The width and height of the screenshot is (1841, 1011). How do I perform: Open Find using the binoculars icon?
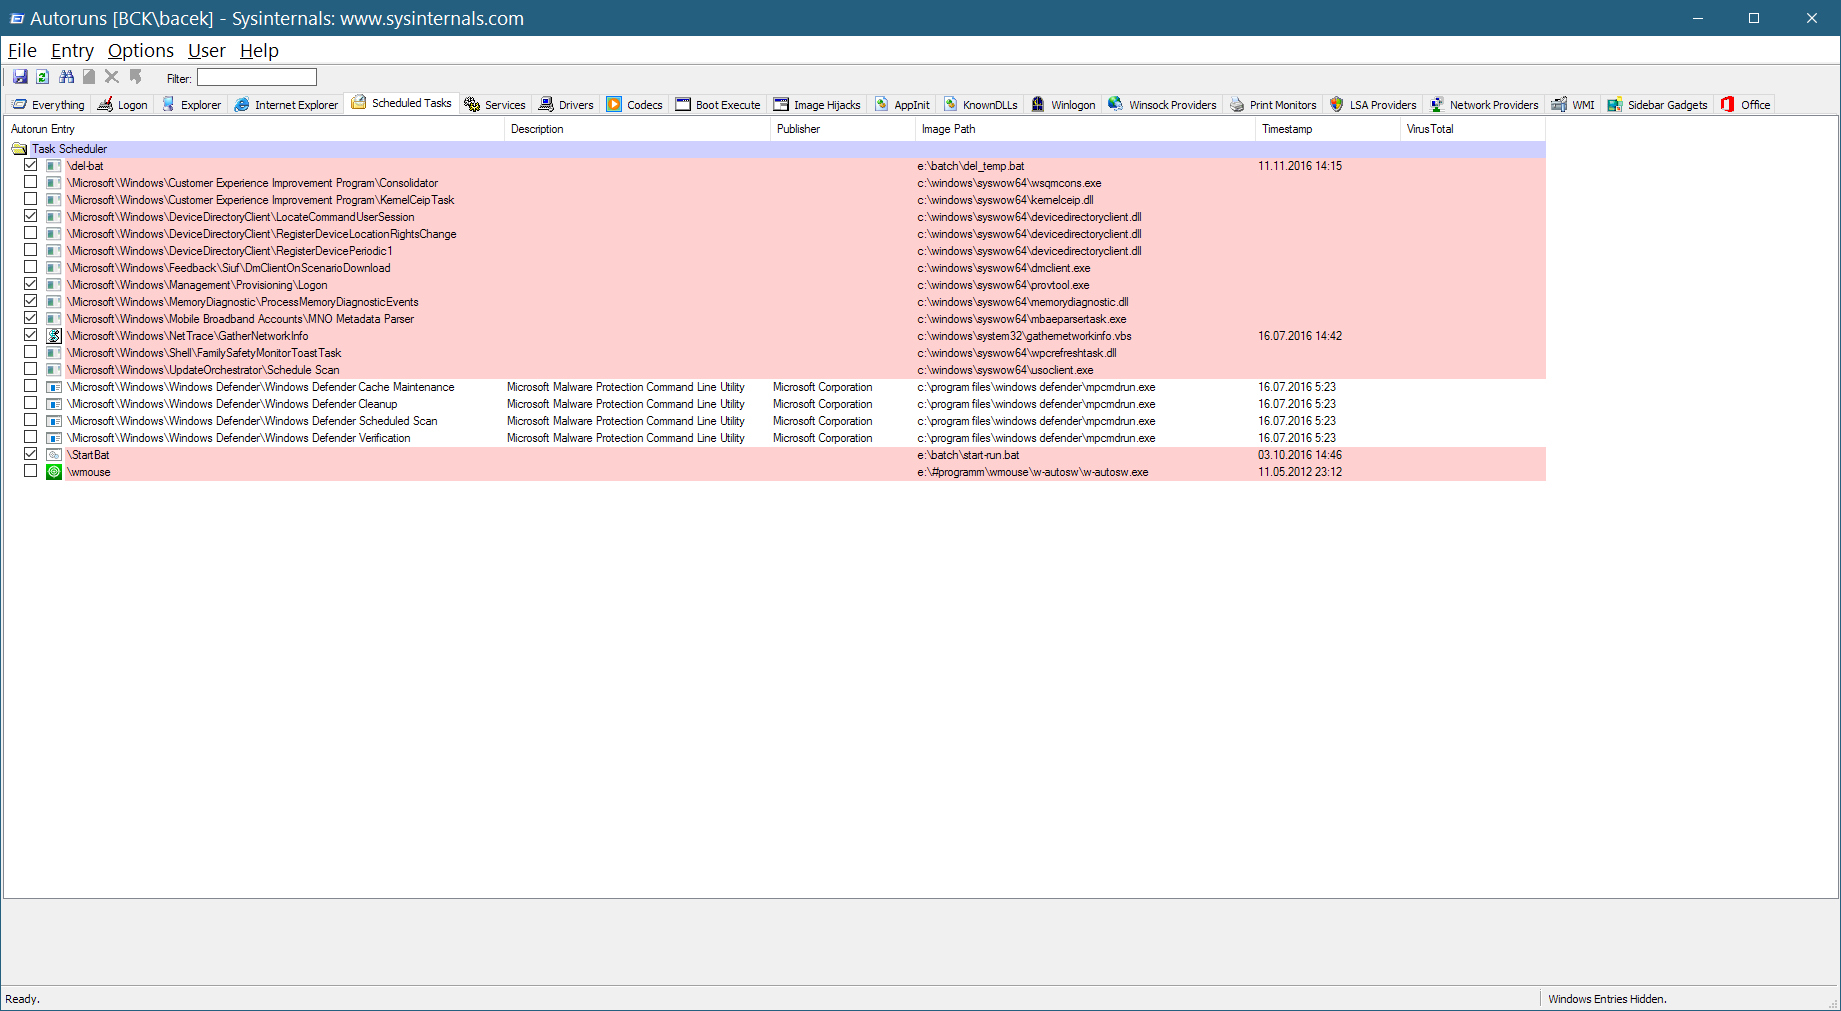coord(66,77)
